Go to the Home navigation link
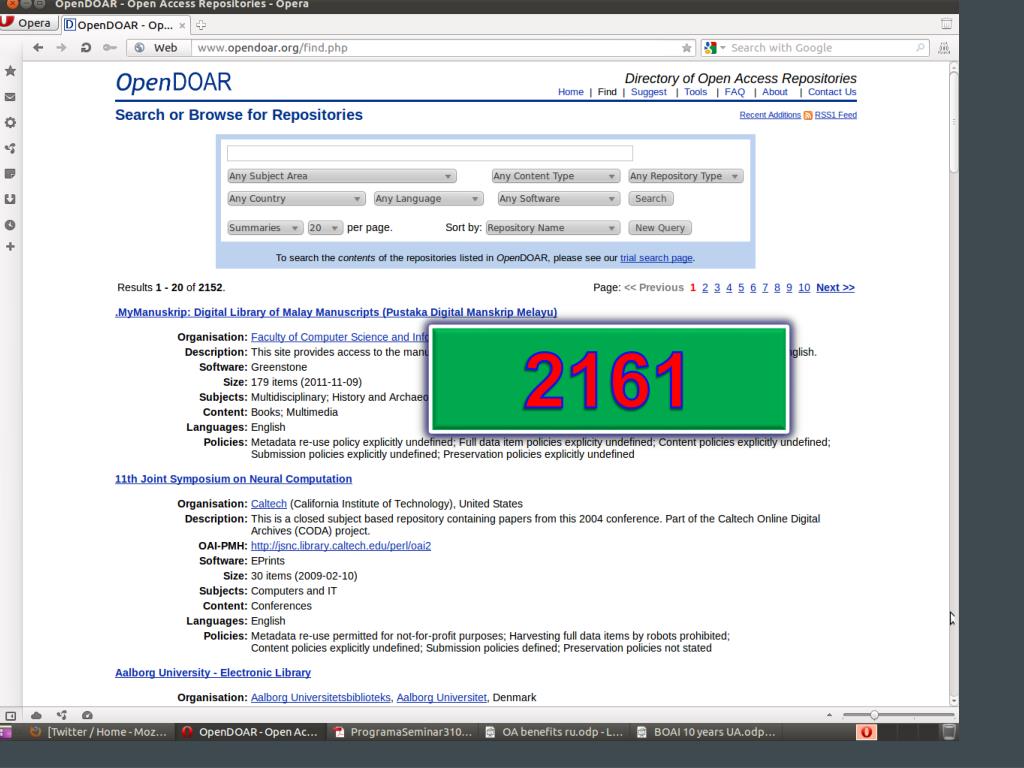Screen dimensions: 1024x768 tap(571, 92)
